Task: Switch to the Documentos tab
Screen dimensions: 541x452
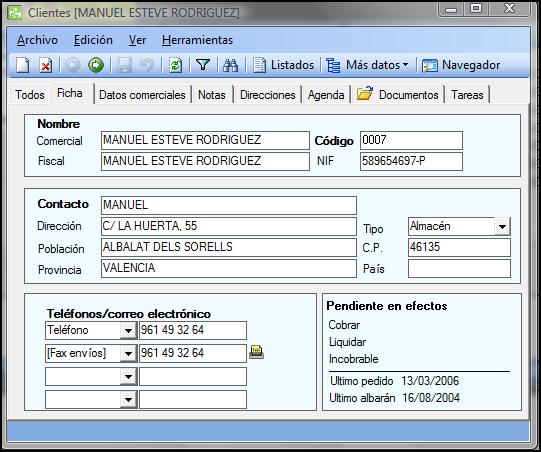Action: point(397,95)
